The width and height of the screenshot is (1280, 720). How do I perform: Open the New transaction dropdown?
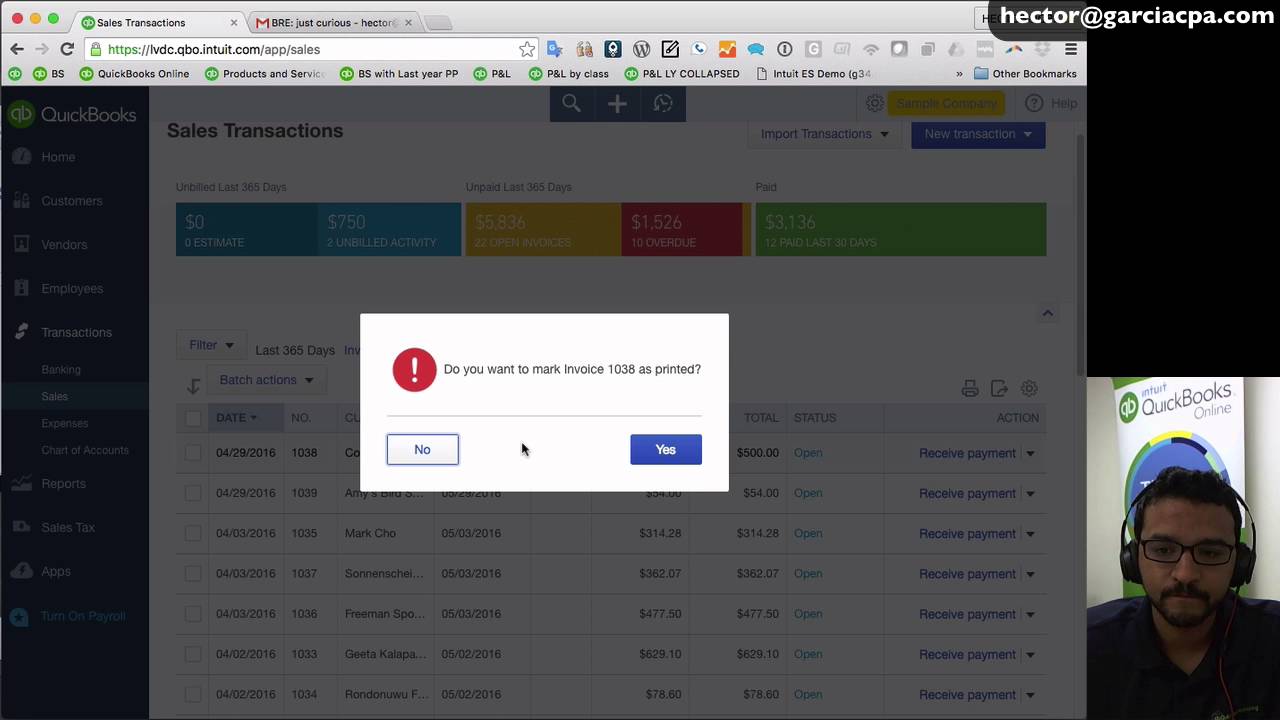tap(978, 134)
